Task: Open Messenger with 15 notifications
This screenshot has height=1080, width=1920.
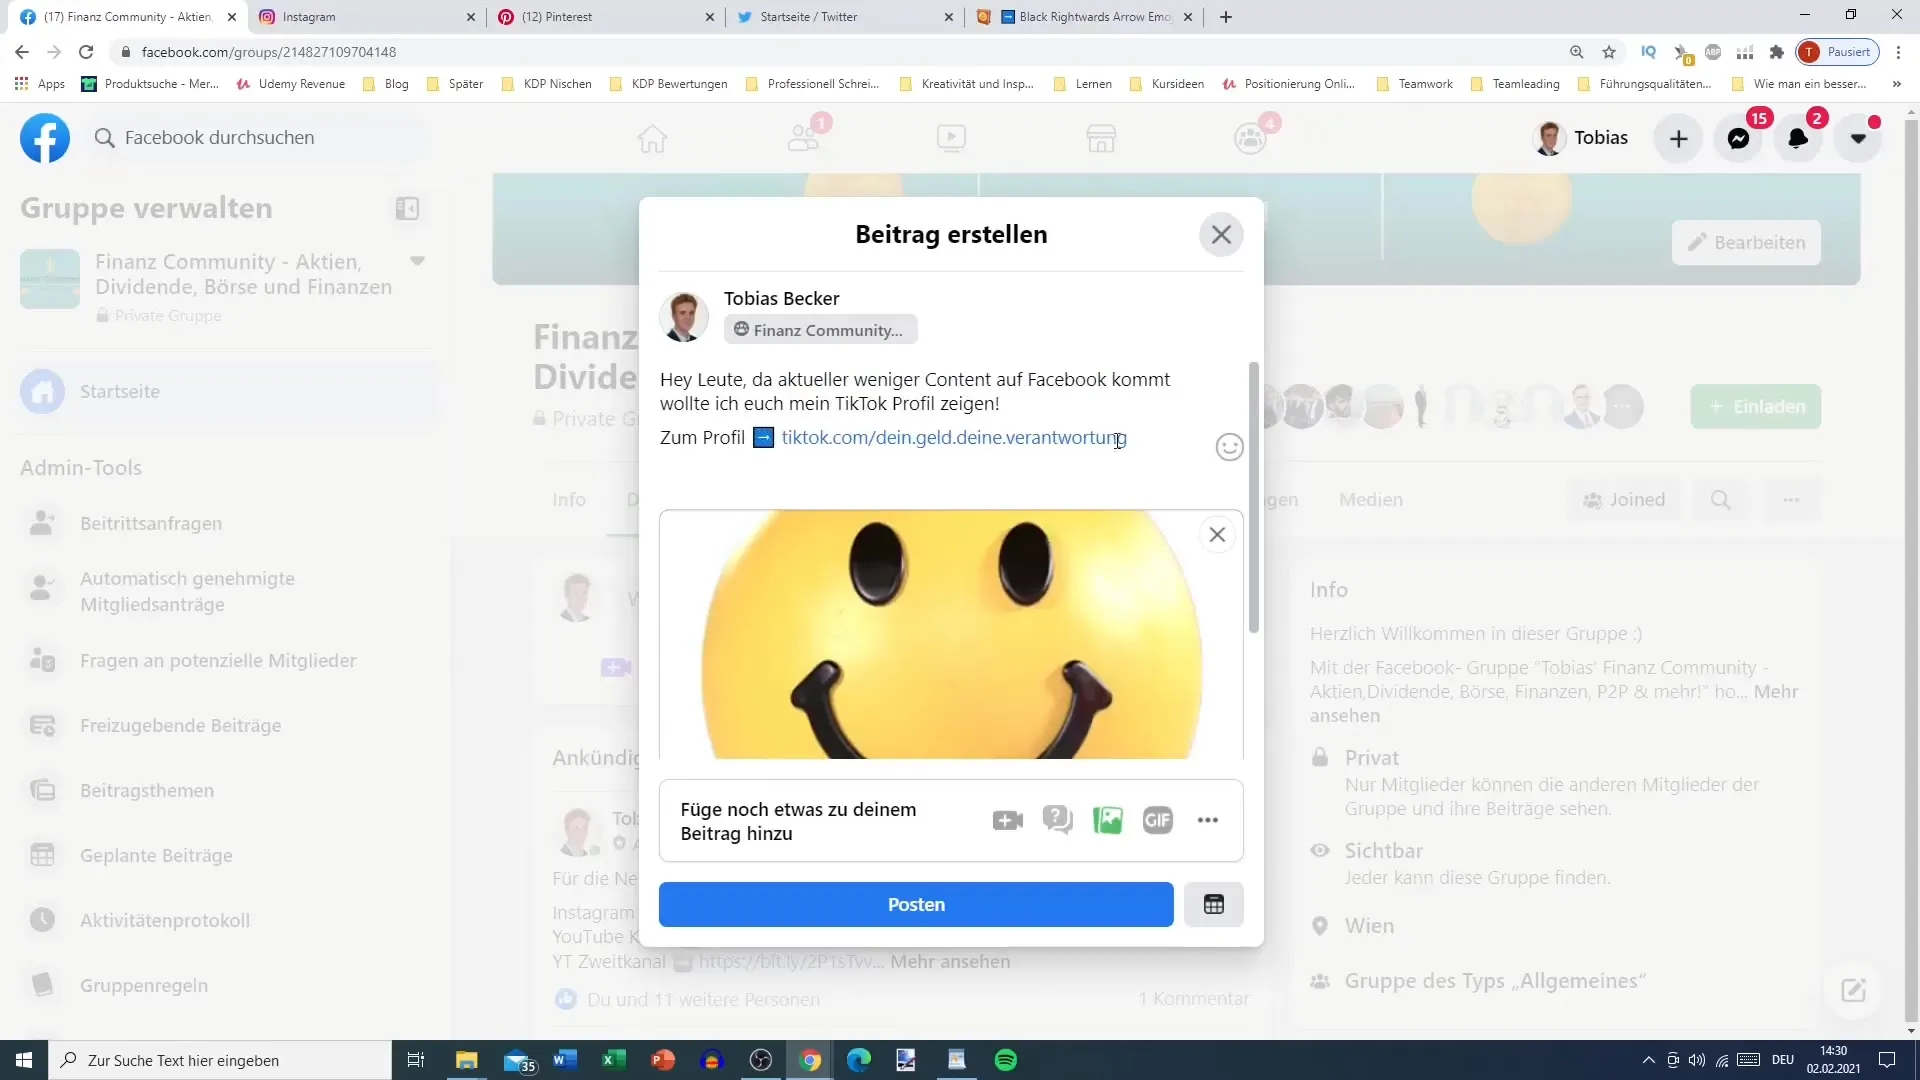Action: tap(1739, 139)
